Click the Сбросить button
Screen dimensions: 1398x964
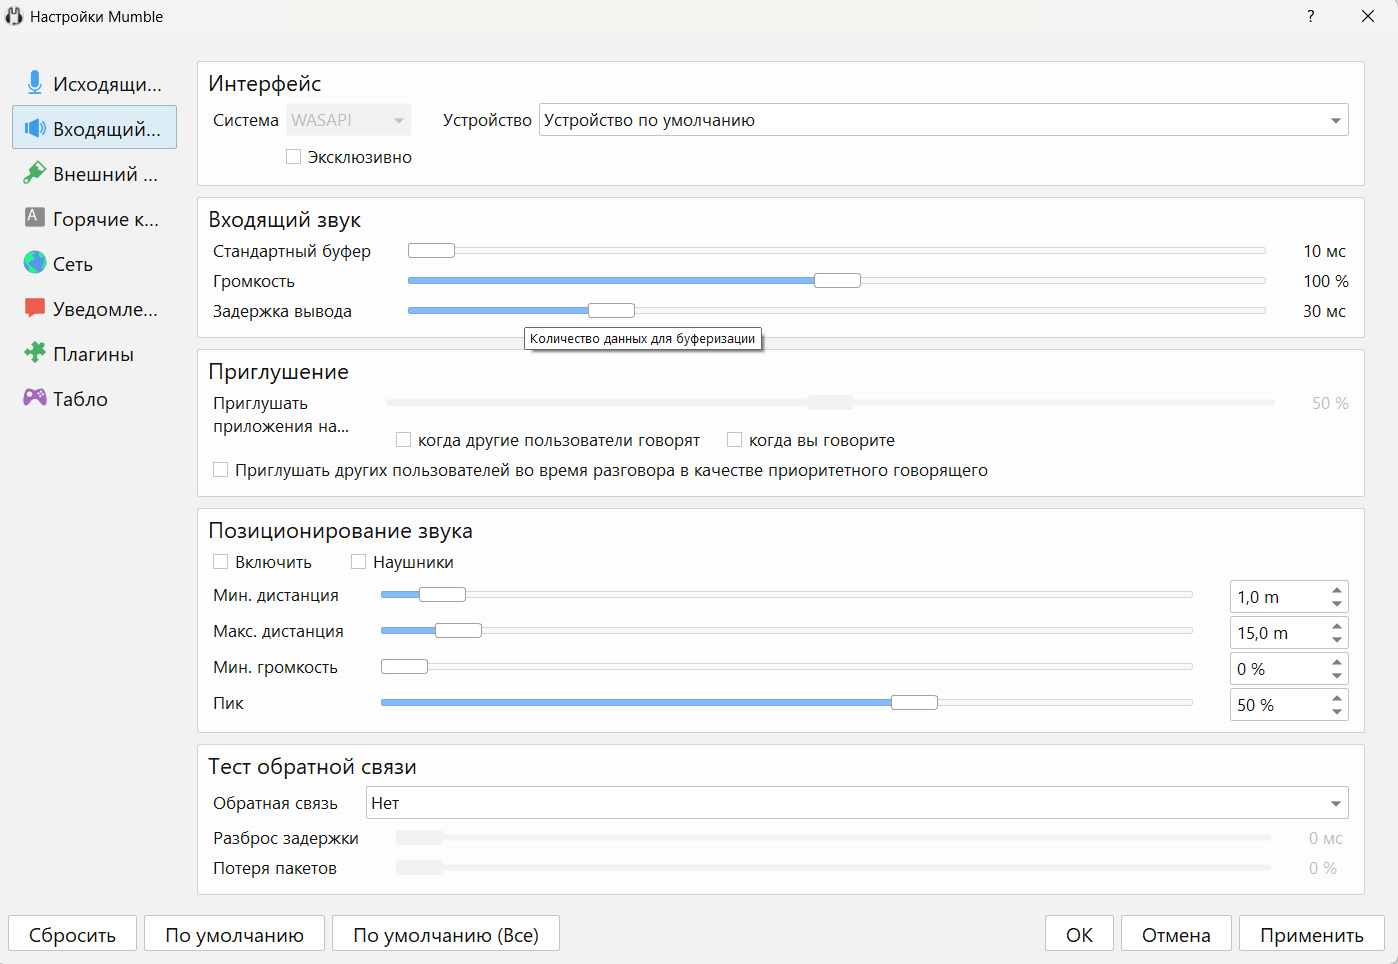[x=72, y=934]
